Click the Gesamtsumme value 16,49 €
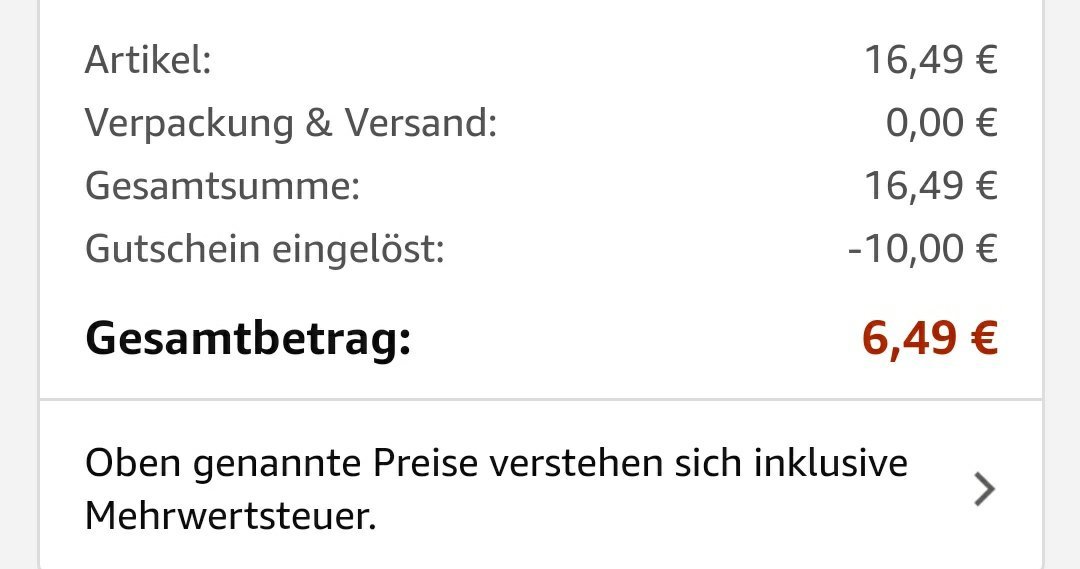Screen dimensions: 1080x569 931,186
